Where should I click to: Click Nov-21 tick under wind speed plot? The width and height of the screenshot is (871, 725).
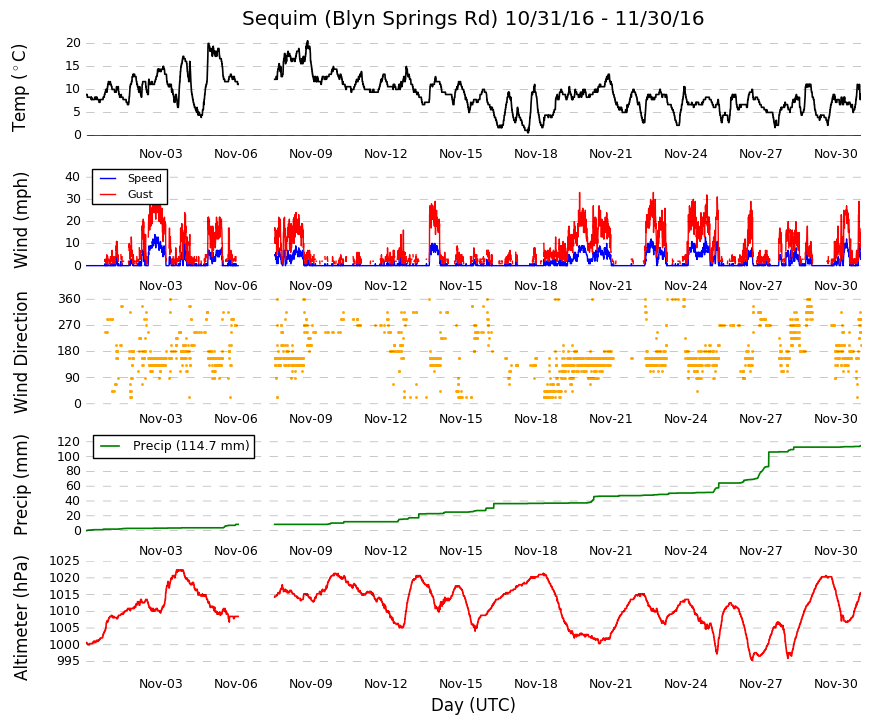point(610,286)
